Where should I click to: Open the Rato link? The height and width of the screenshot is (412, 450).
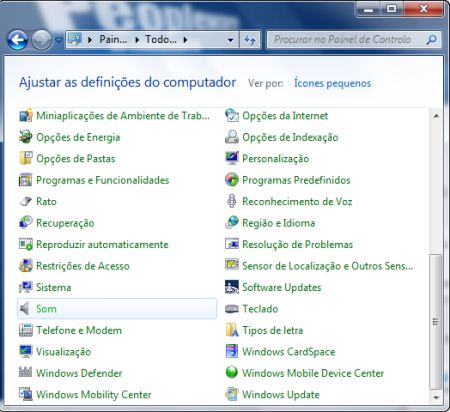click(x=46, y=201)
